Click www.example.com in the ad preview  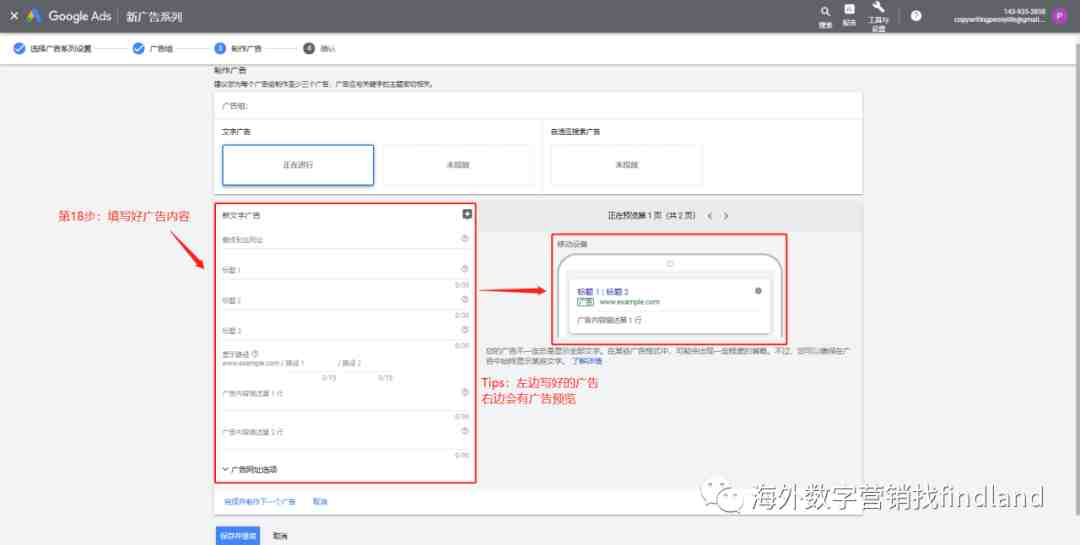630,302
